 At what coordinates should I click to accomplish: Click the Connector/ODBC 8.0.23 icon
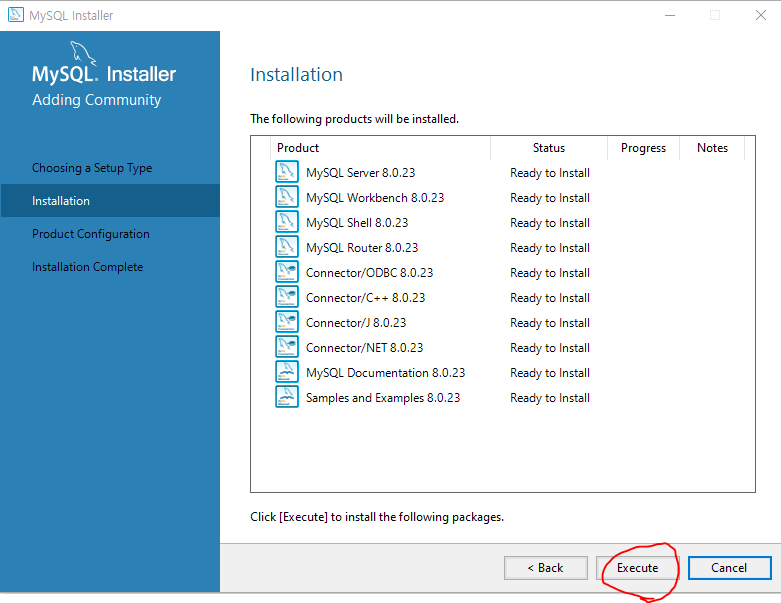(287, 272)
